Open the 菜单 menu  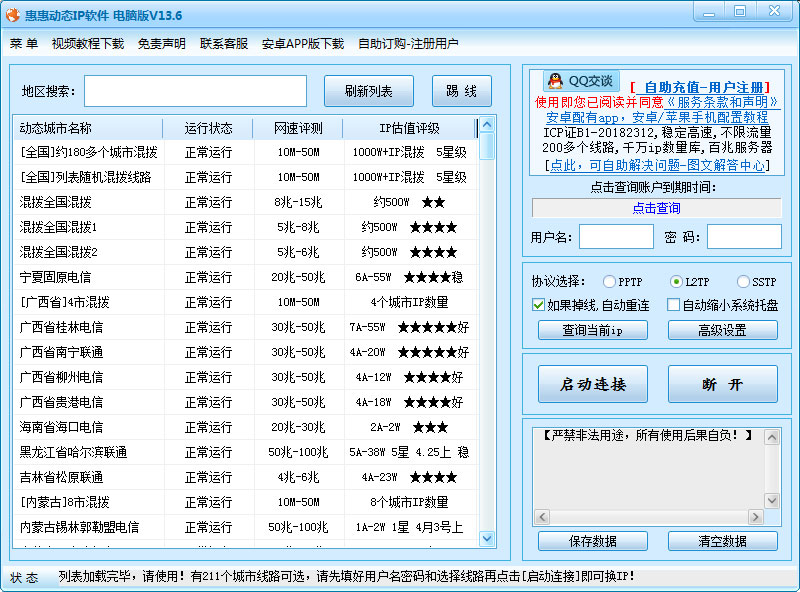tap(25, 43)
